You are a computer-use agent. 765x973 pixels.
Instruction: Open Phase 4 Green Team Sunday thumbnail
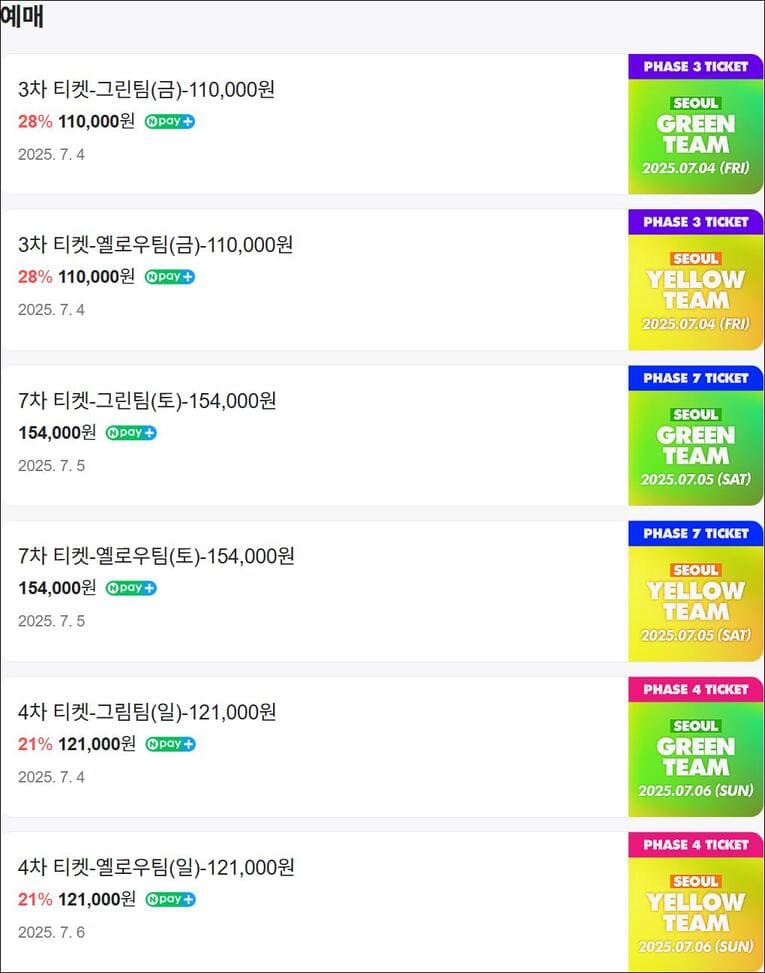[696, 747]
